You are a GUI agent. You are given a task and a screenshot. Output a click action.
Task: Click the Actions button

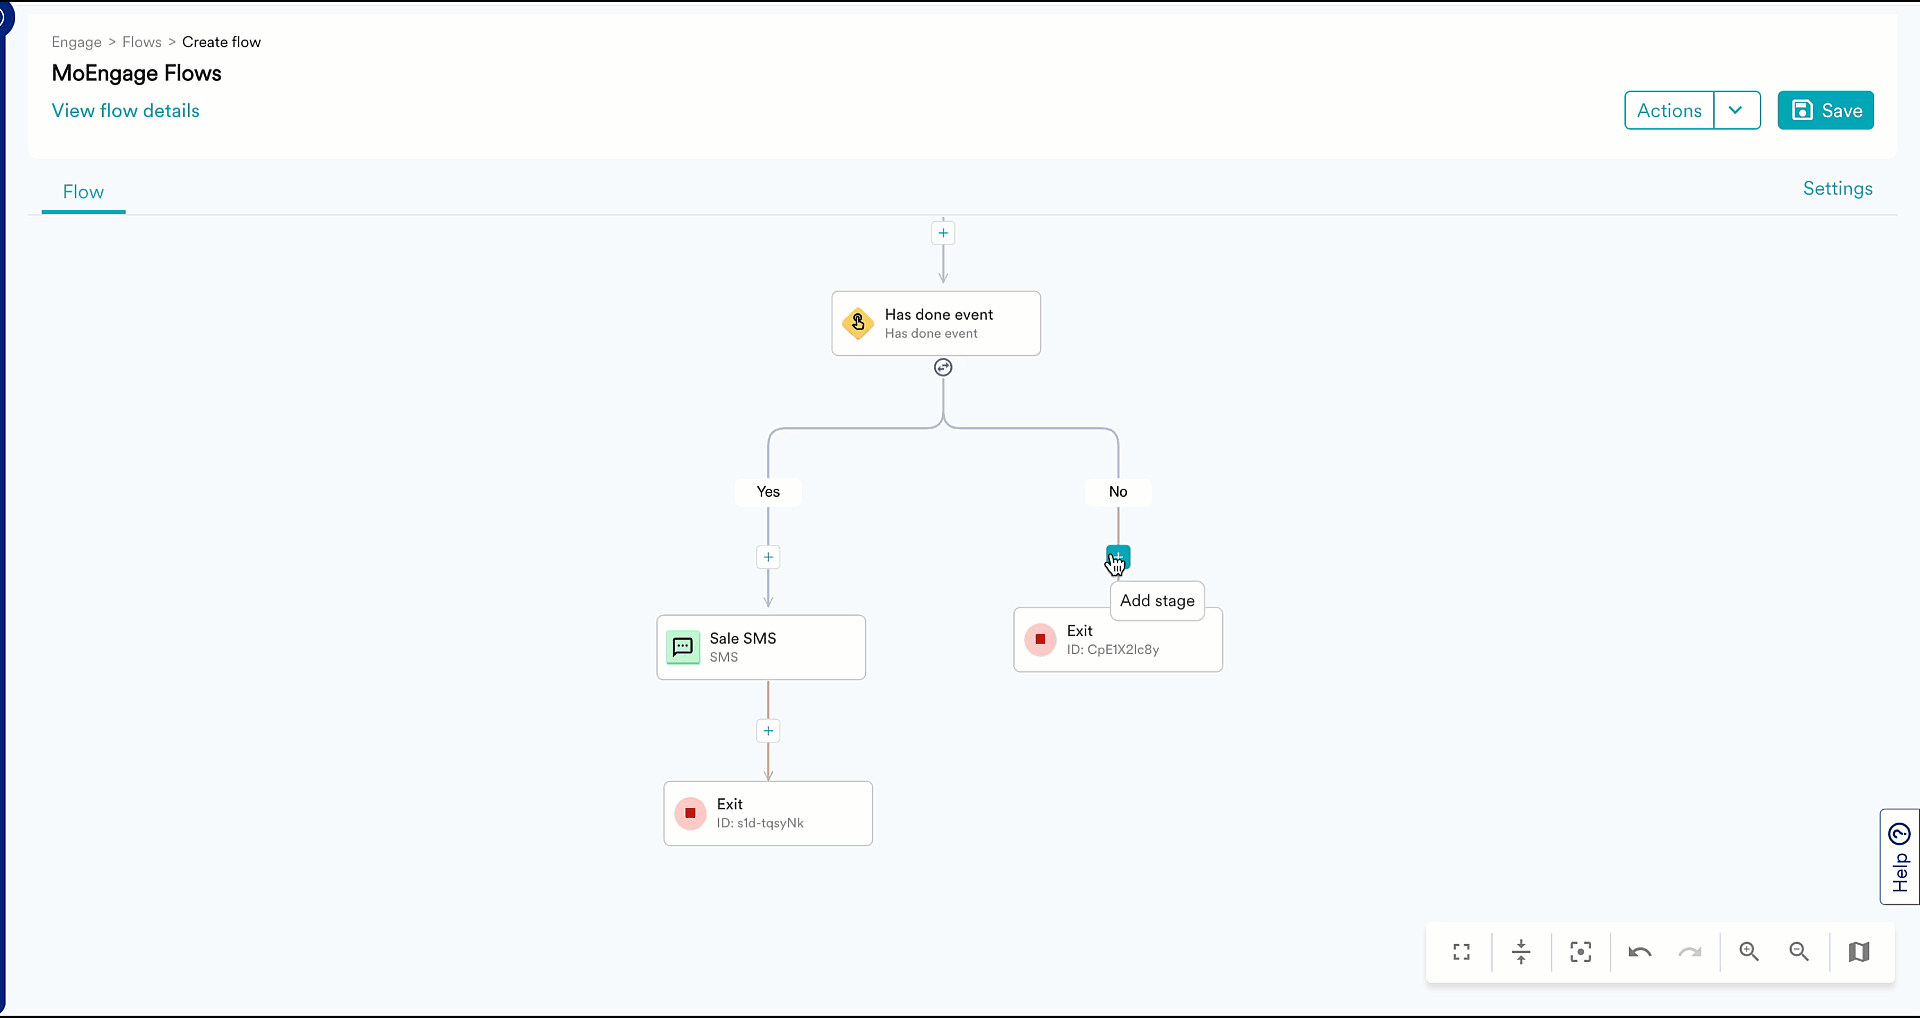(1668, 110)
